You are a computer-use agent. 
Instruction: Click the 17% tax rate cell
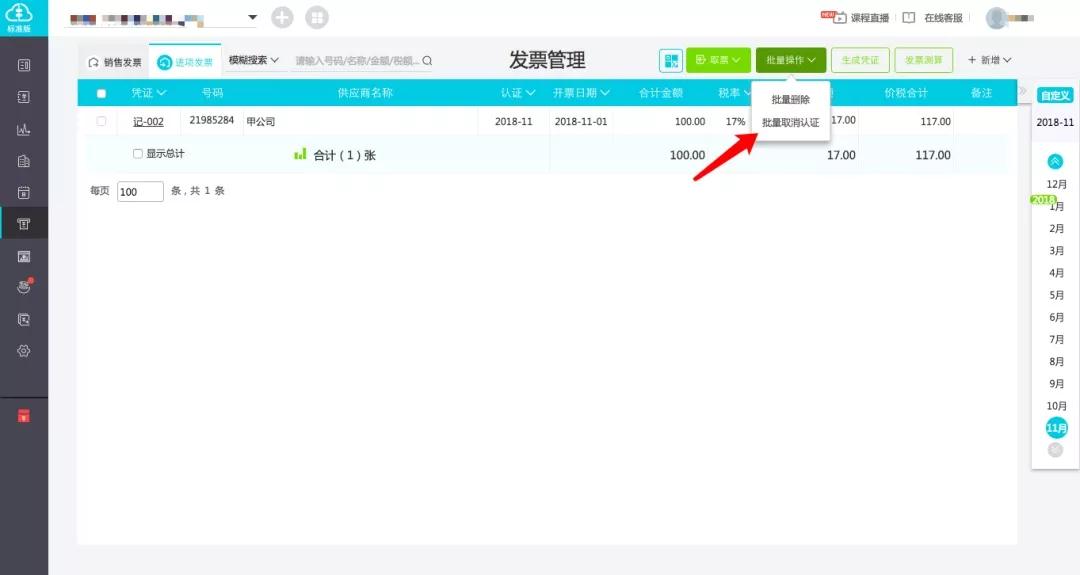735,121
